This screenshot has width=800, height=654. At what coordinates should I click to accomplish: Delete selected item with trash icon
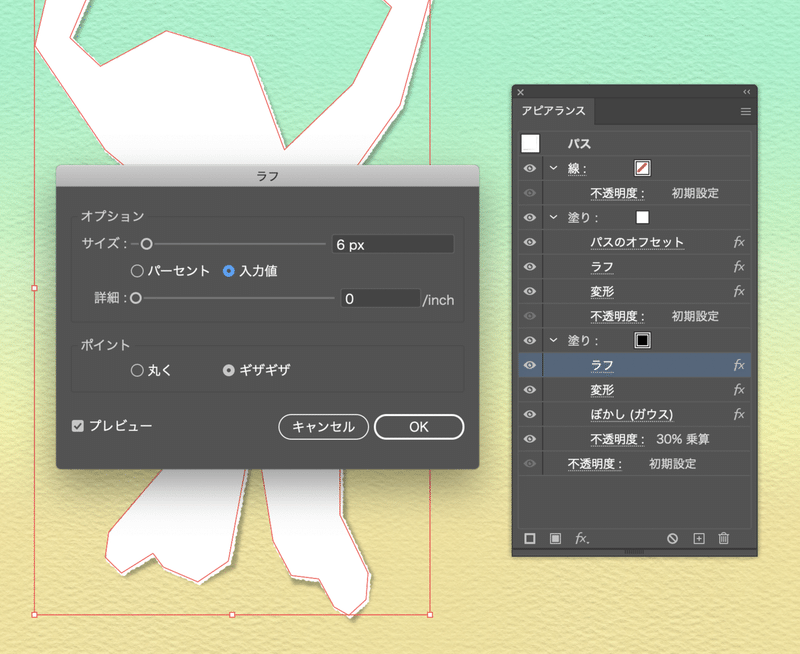coord(724,538)
